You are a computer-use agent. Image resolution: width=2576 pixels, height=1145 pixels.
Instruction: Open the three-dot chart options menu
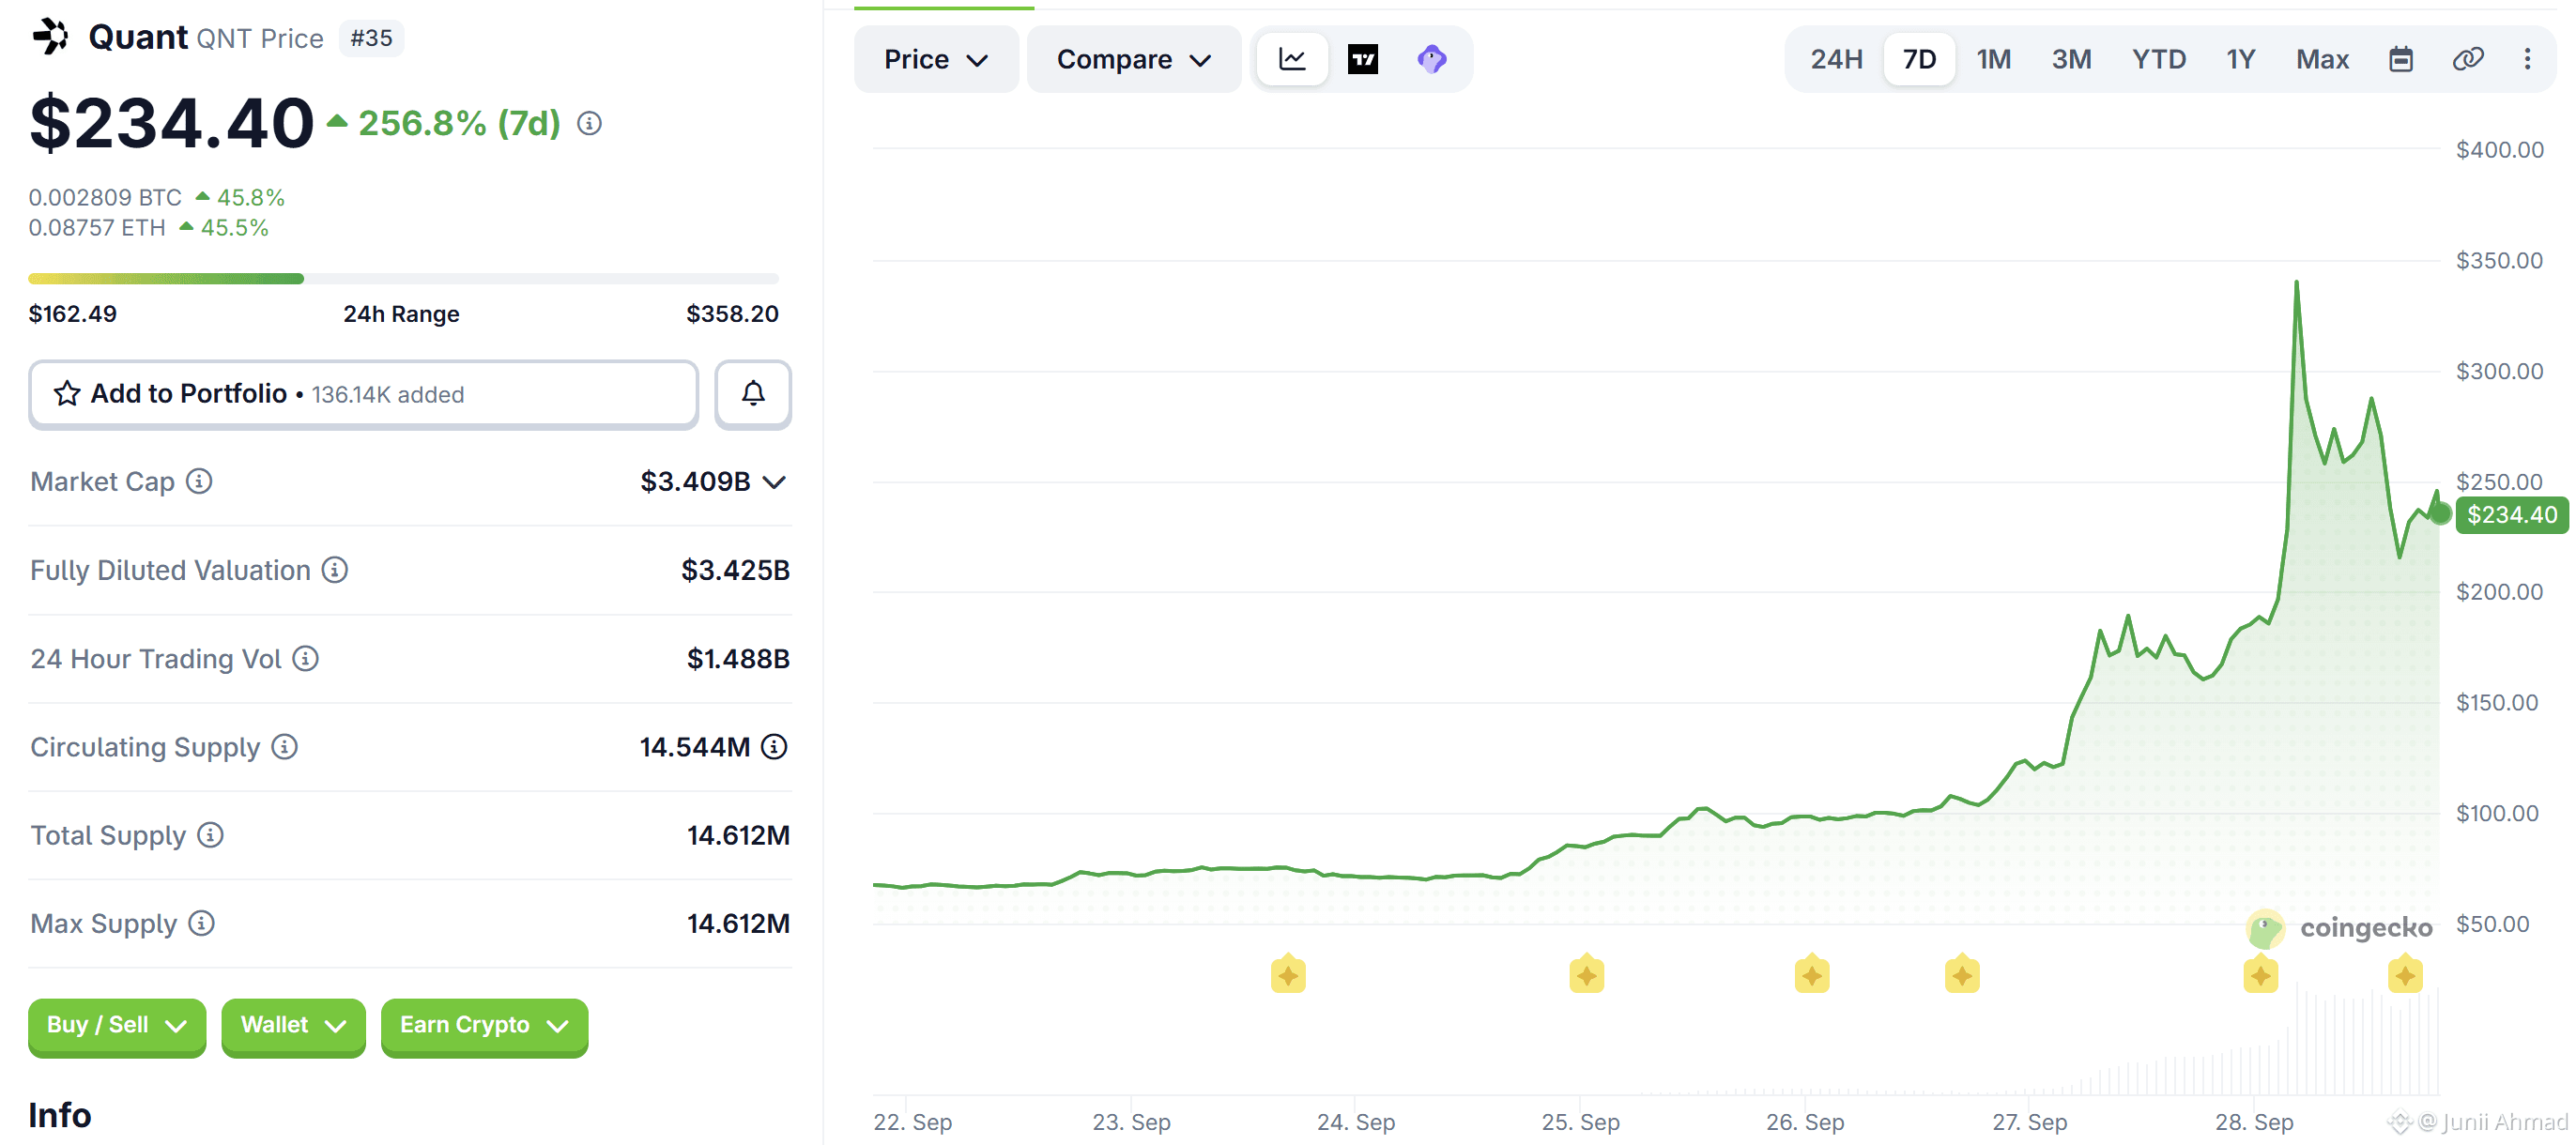pos(2527,60)
